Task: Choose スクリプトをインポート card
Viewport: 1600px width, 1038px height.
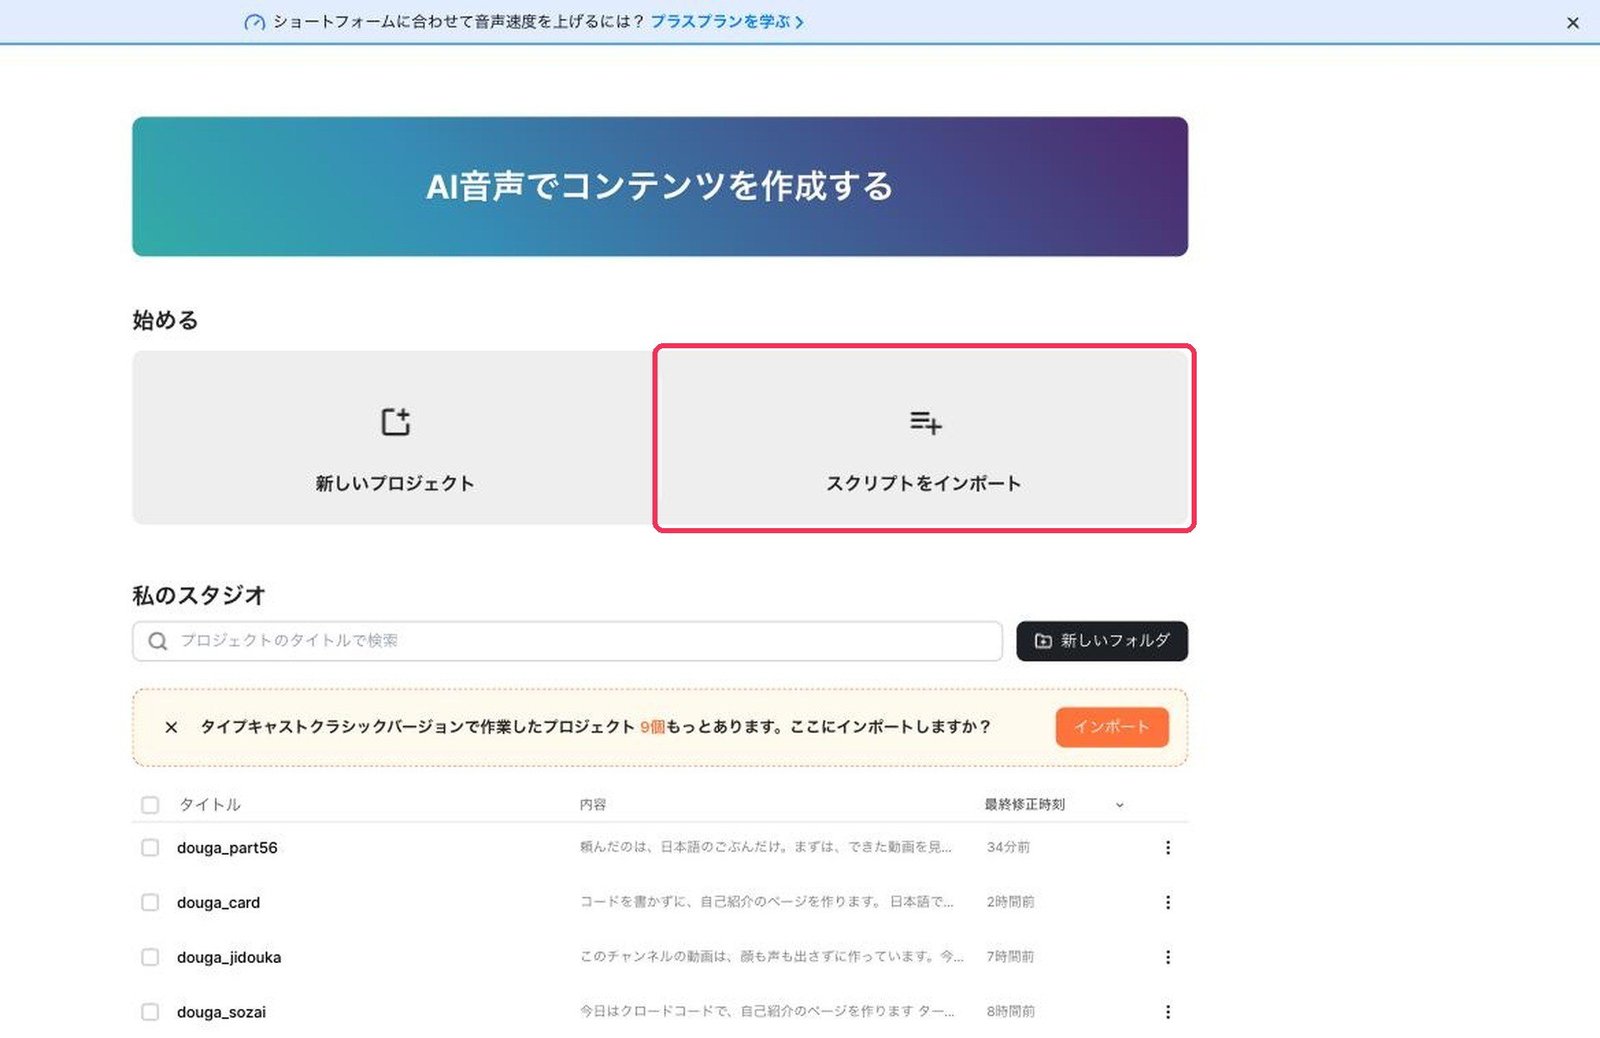Action: [x=924, y=437]
